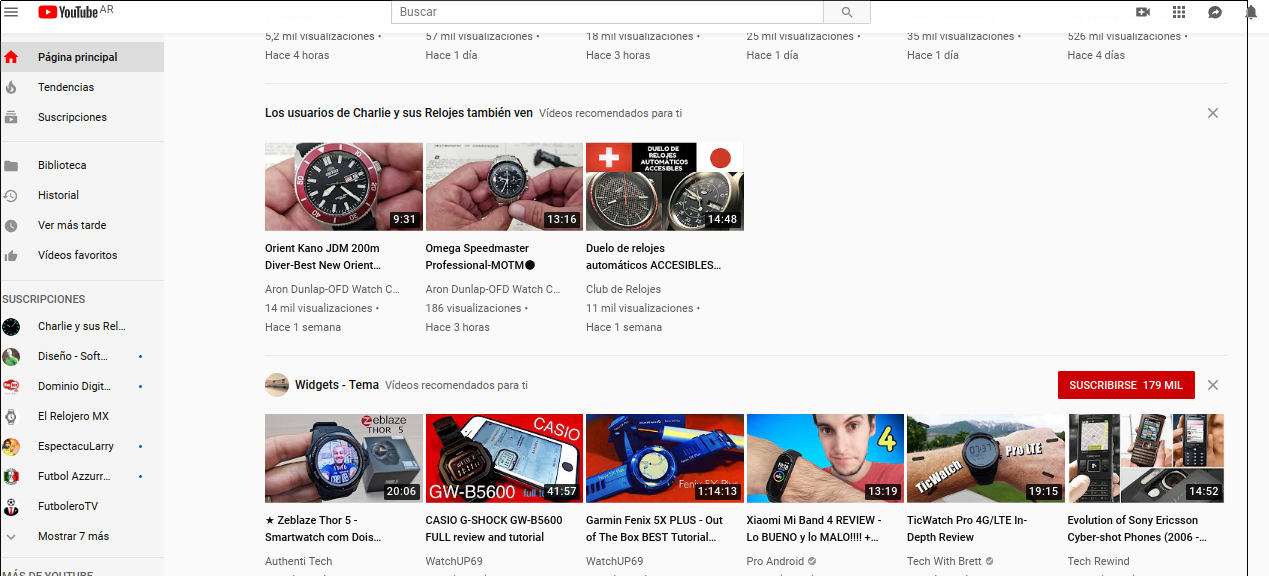Open Omega Speedmaster Professional-MOTM title

pos(481,257)
